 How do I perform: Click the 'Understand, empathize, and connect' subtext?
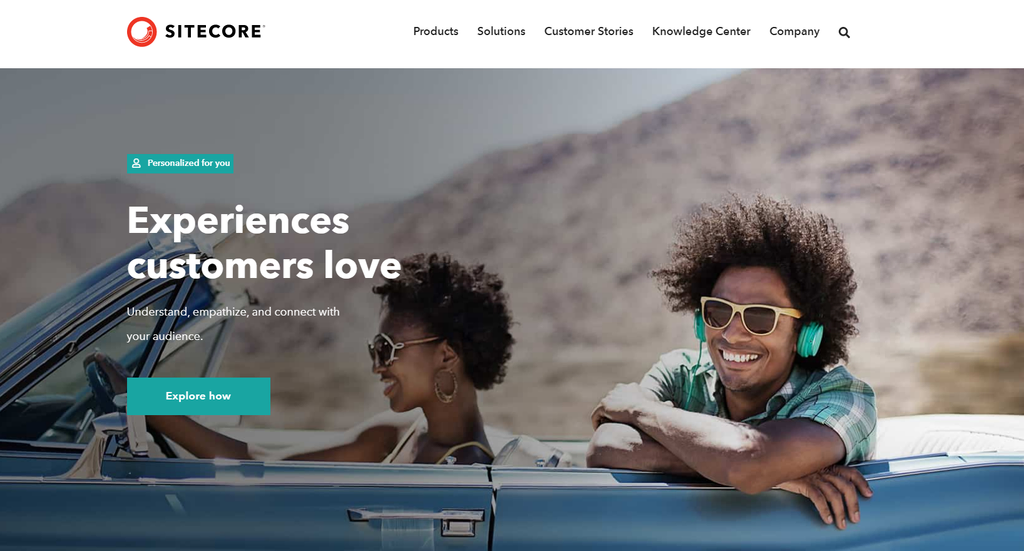click(x=233, y=324)
